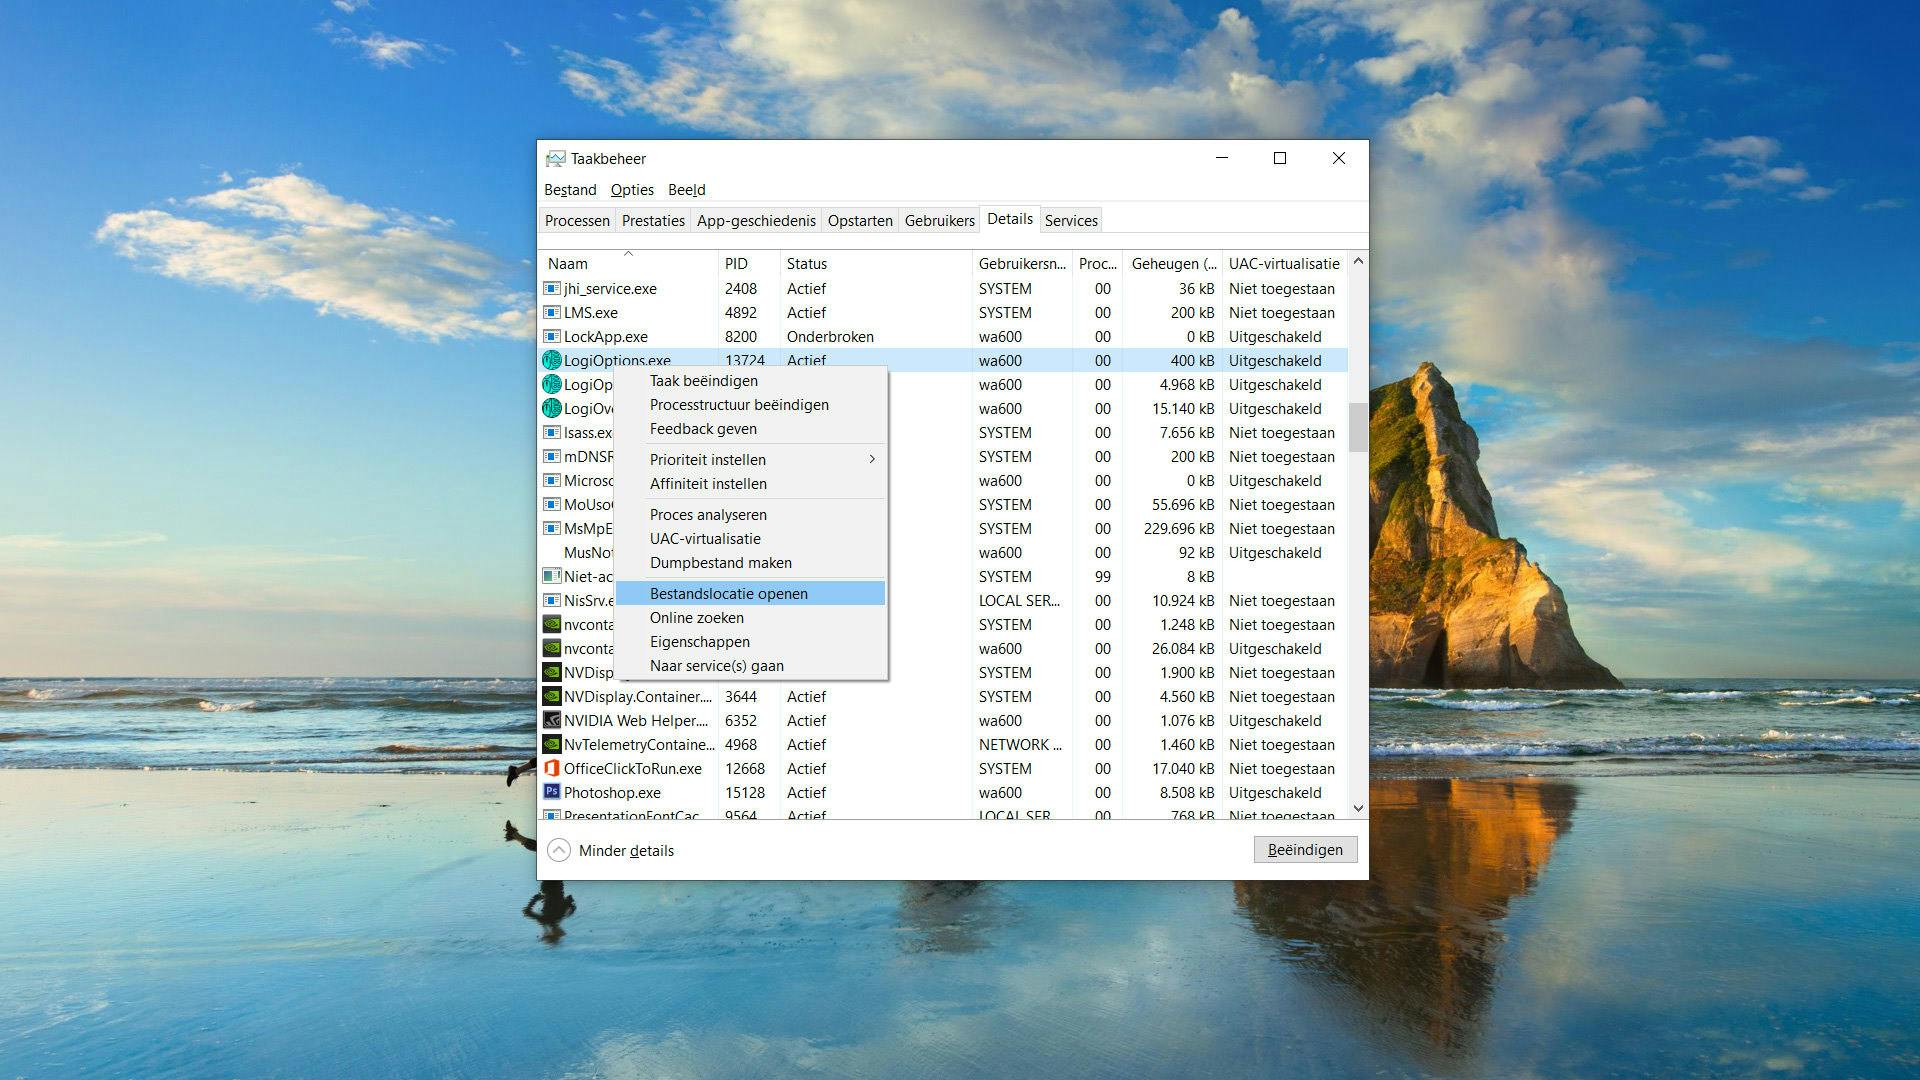Switch to the Prestaties tab
Screen dimensions: 1920x1080
click(x=653, y=220)
